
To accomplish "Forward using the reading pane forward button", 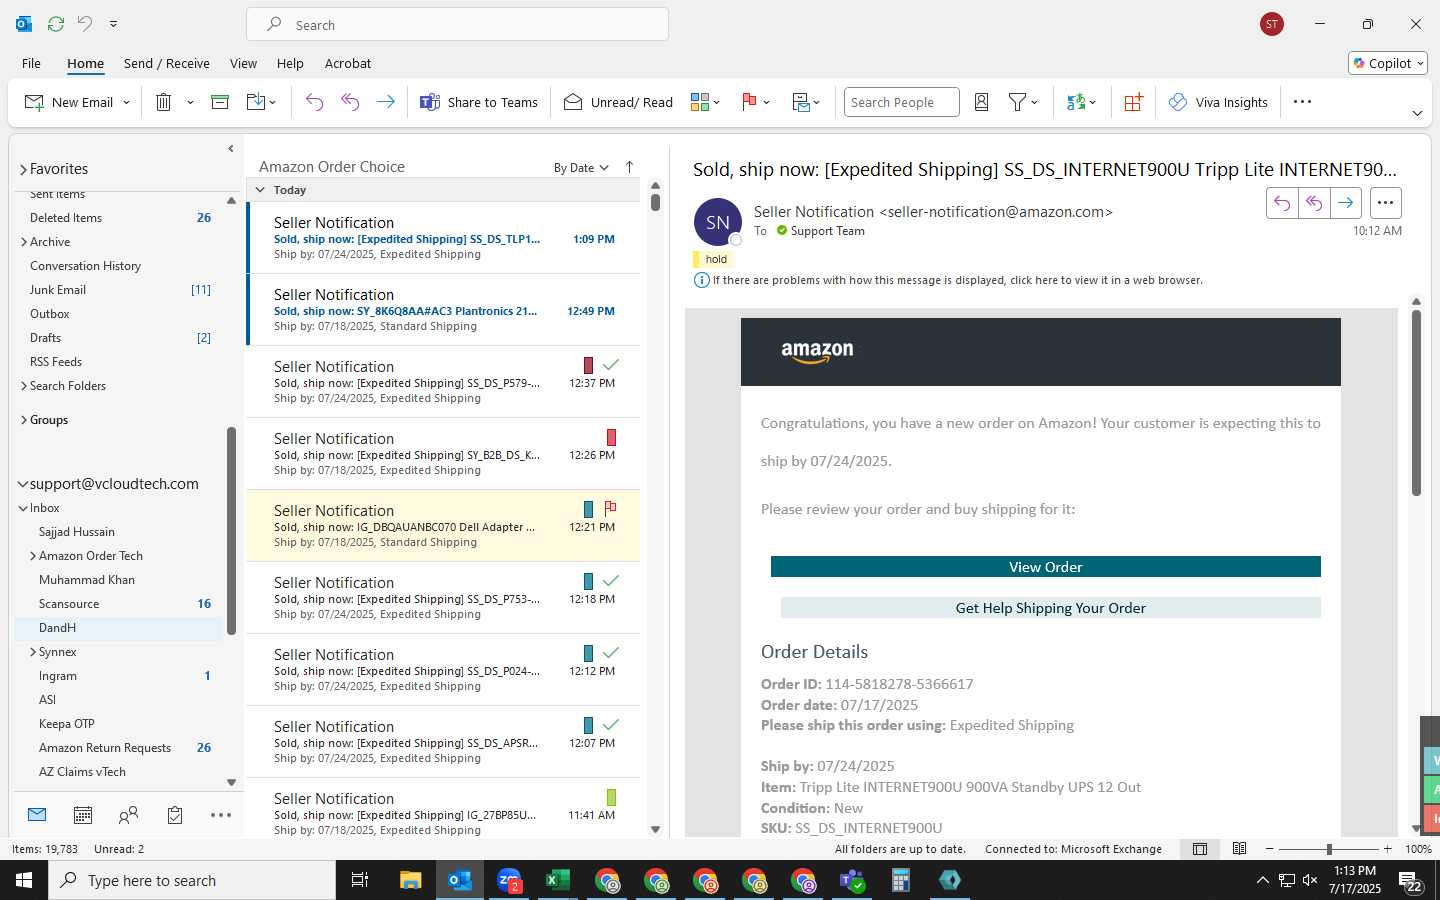I will click(1346, 203).
